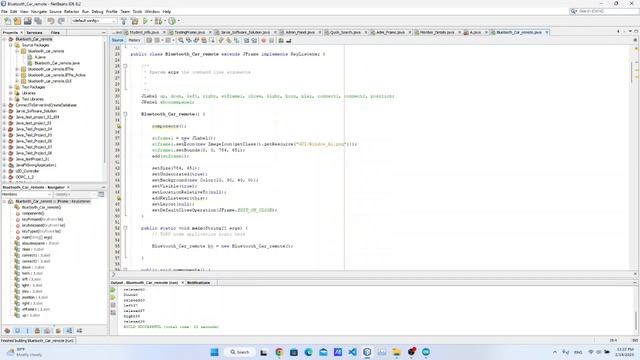
Task: Click the weather widget in the taskbar
Action: (x=24, y=352)
